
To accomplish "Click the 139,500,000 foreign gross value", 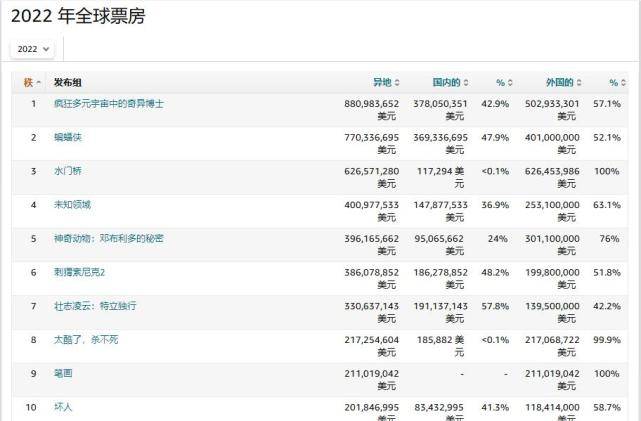I will click(x=552, y=306).
